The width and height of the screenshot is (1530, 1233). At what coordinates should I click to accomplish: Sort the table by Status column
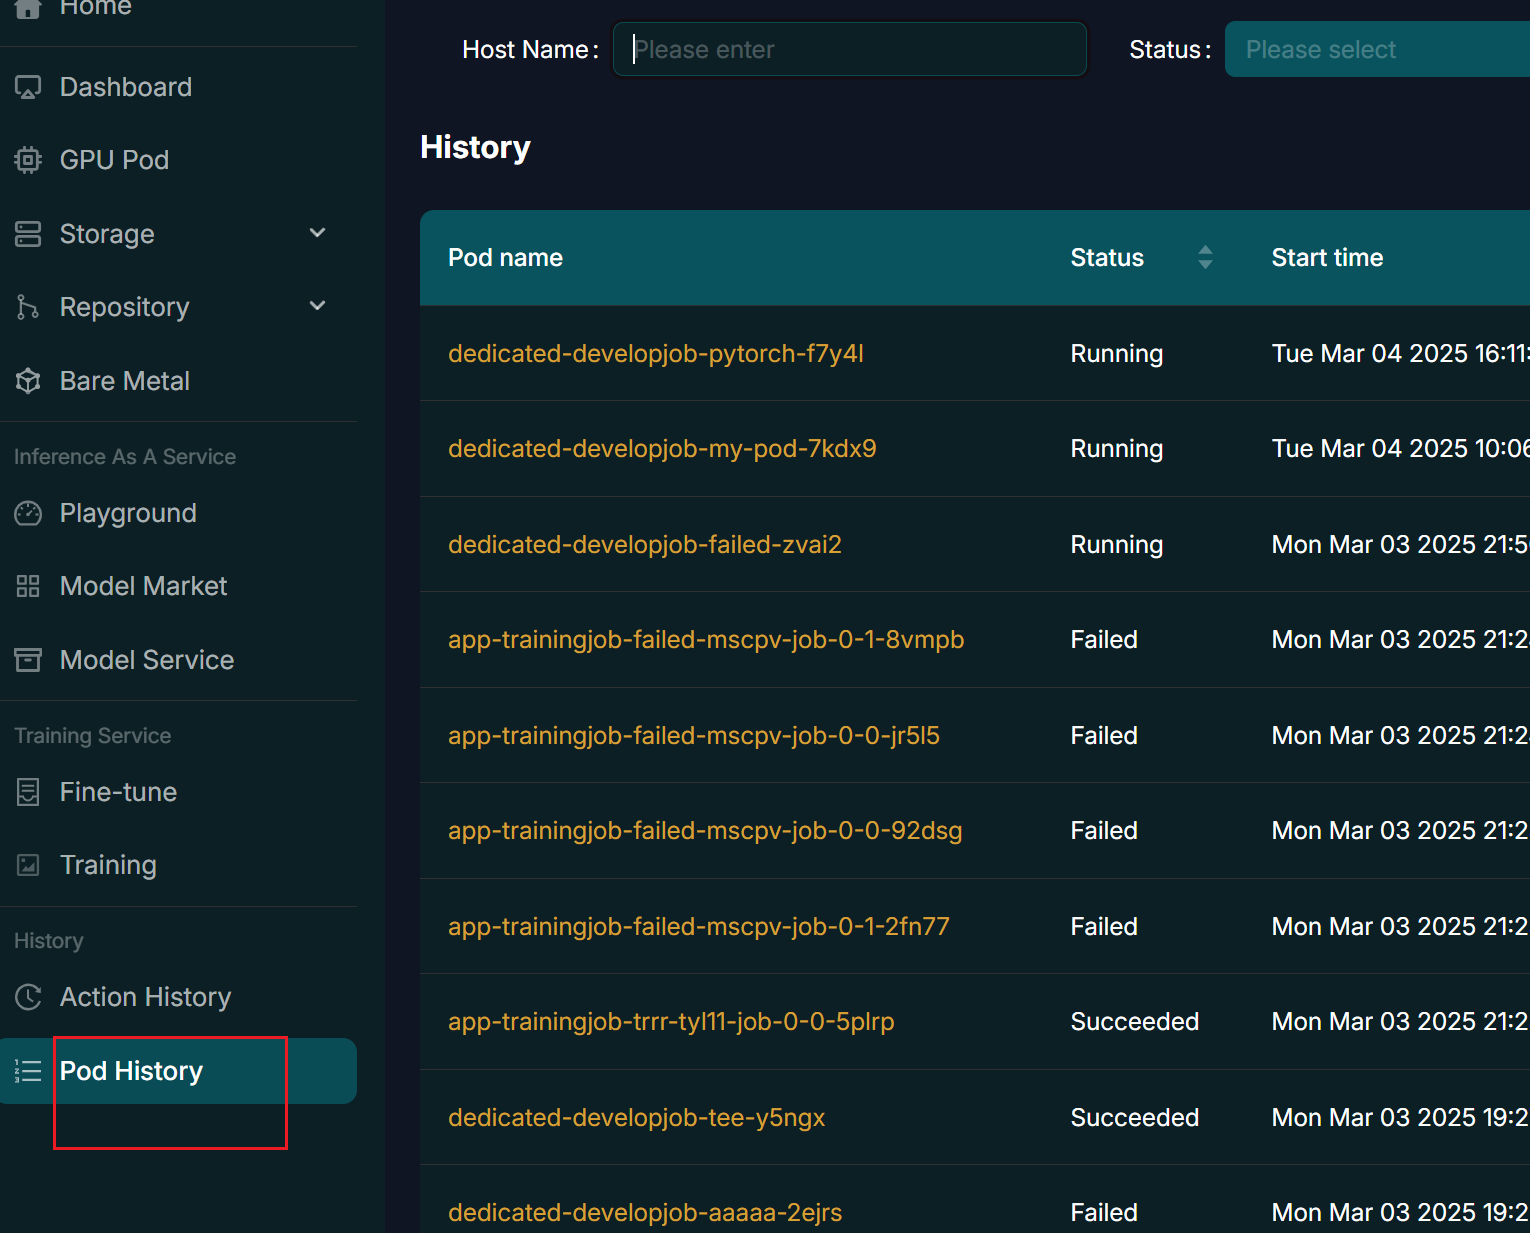click(x=1205, y=257)
